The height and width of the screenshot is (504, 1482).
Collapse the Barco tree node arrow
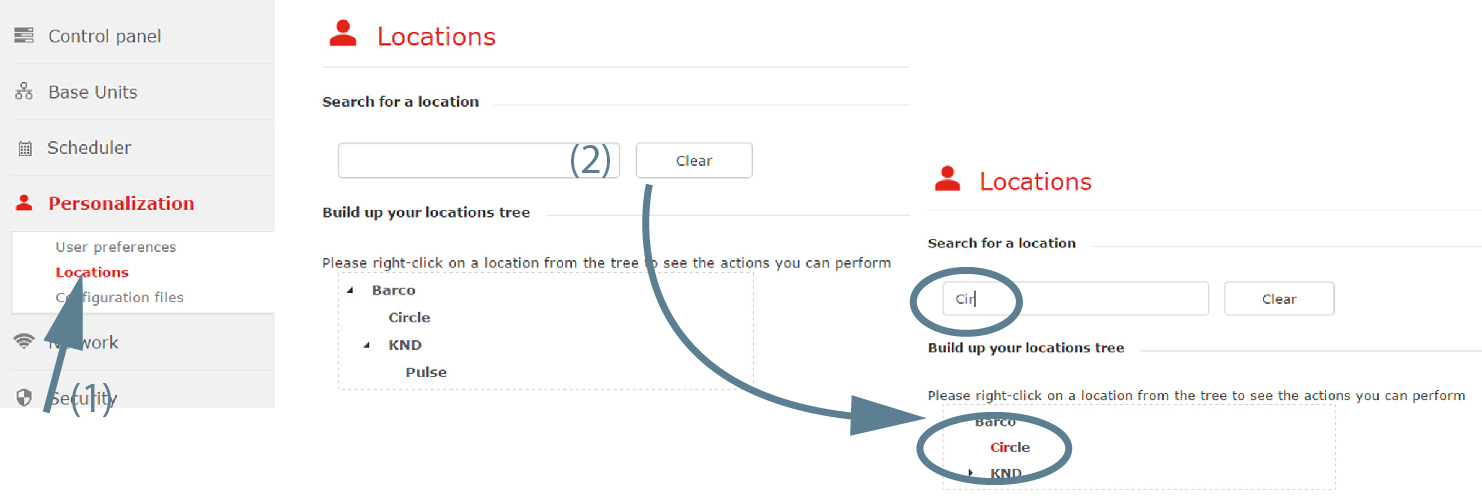pos(350,290)
